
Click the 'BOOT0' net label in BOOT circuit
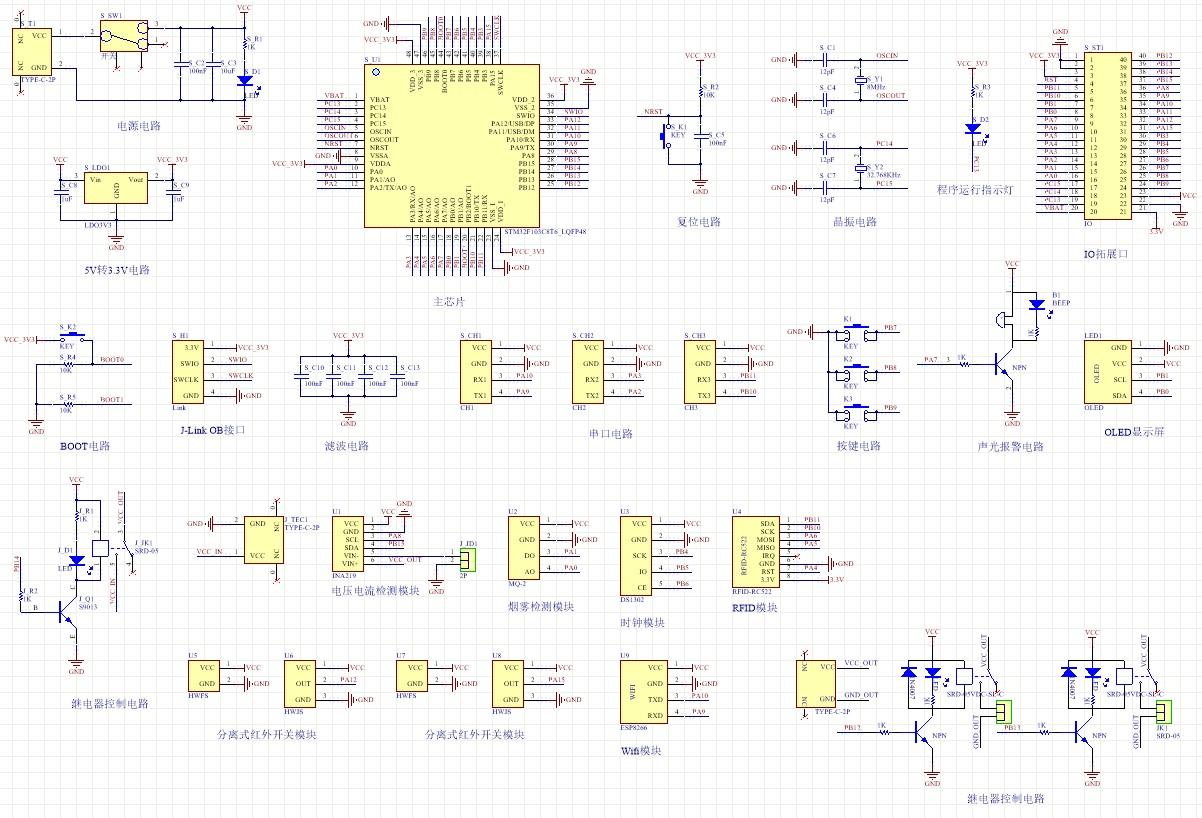click(x=112, y=359)
